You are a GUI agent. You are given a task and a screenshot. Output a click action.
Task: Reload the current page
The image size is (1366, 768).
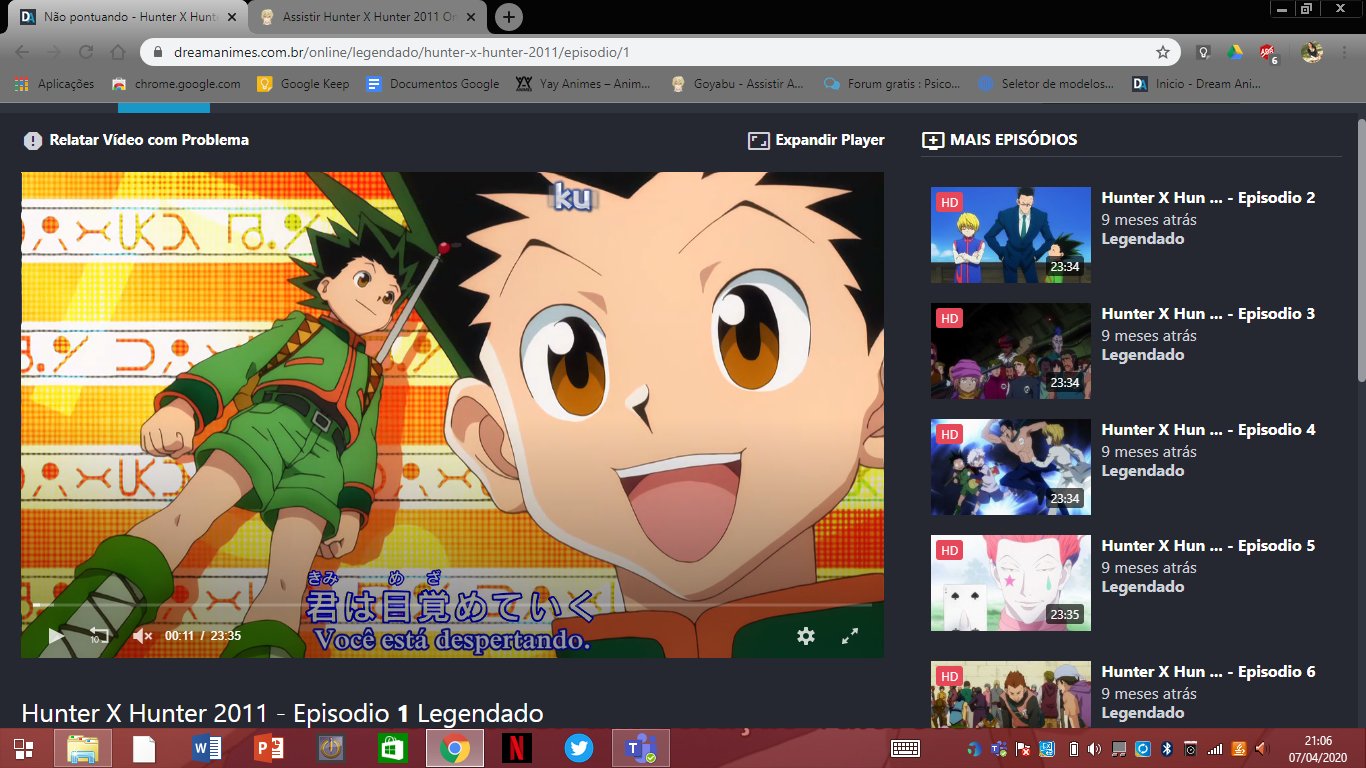click(x=86, y=52)
